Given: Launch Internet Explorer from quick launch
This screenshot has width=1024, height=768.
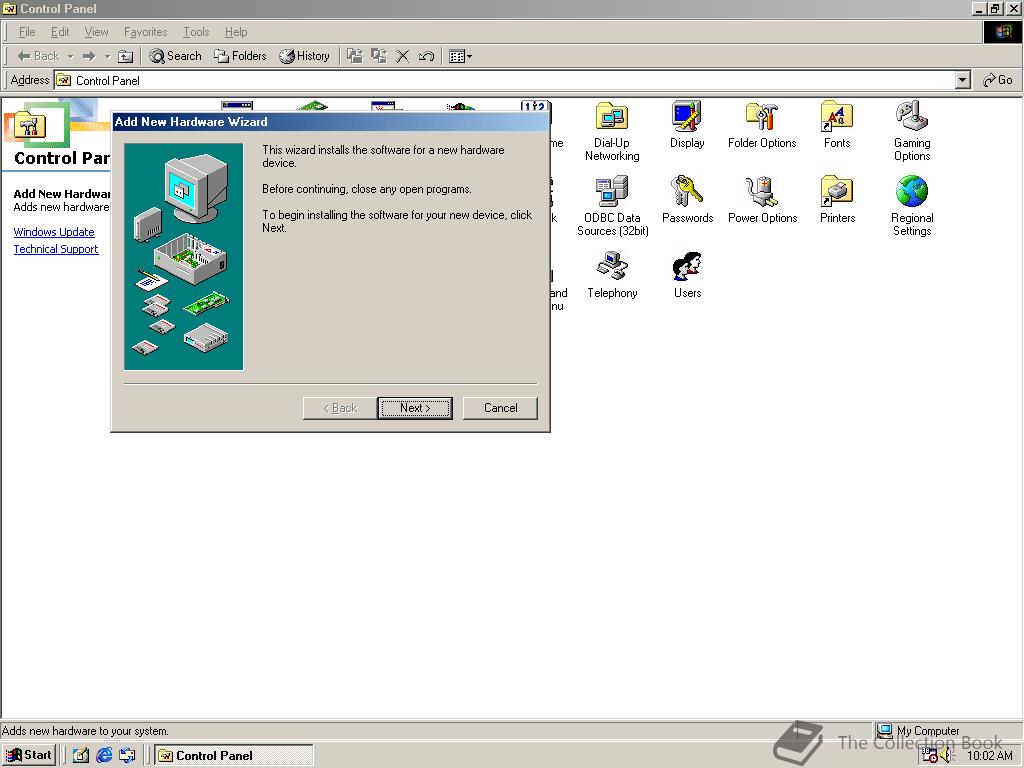Looking at the screenshot, I should [x=104, y=755].
